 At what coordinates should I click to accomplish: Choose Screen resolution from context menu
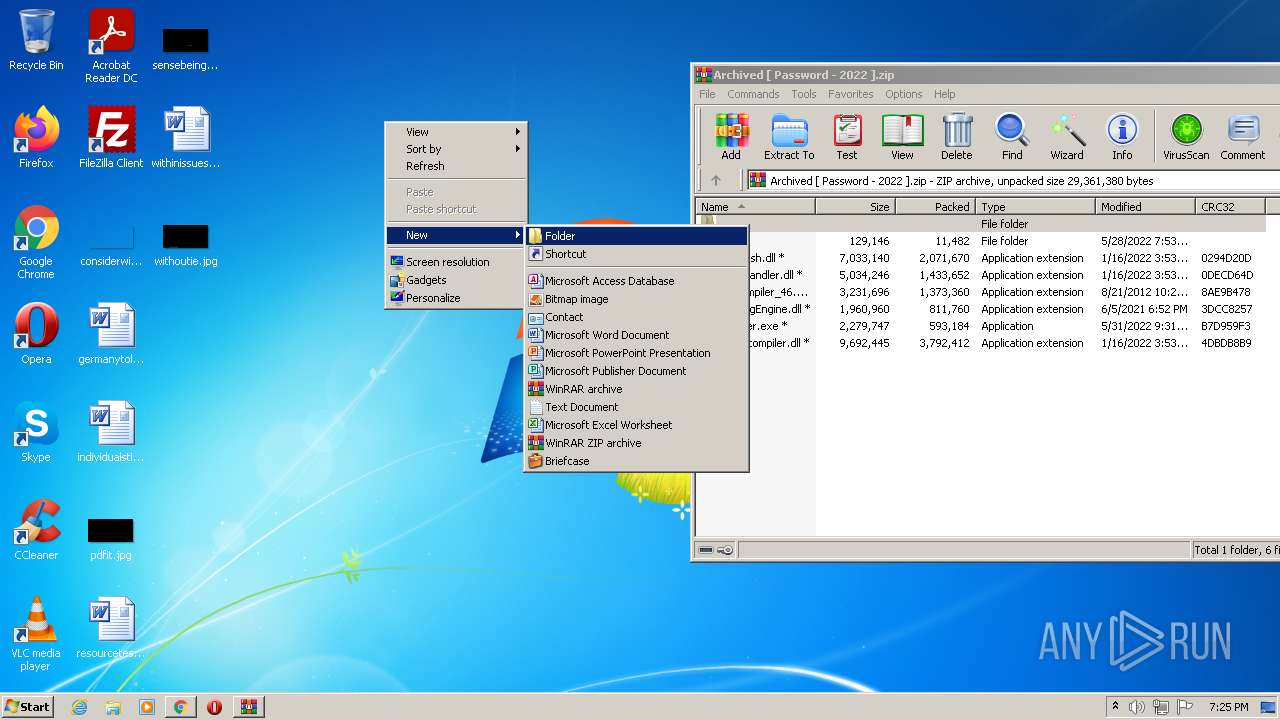pos(456,262)
